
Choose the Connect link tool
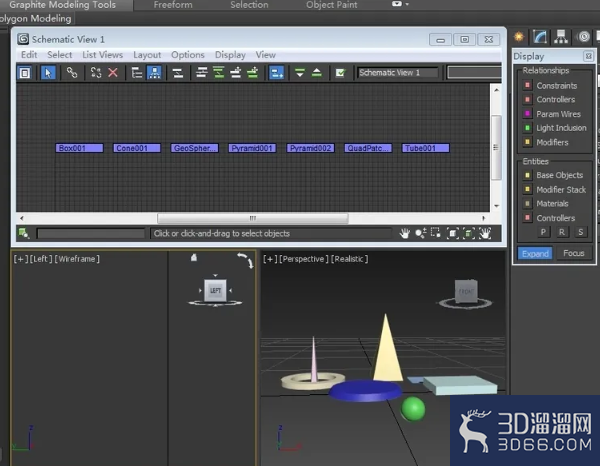72,73
